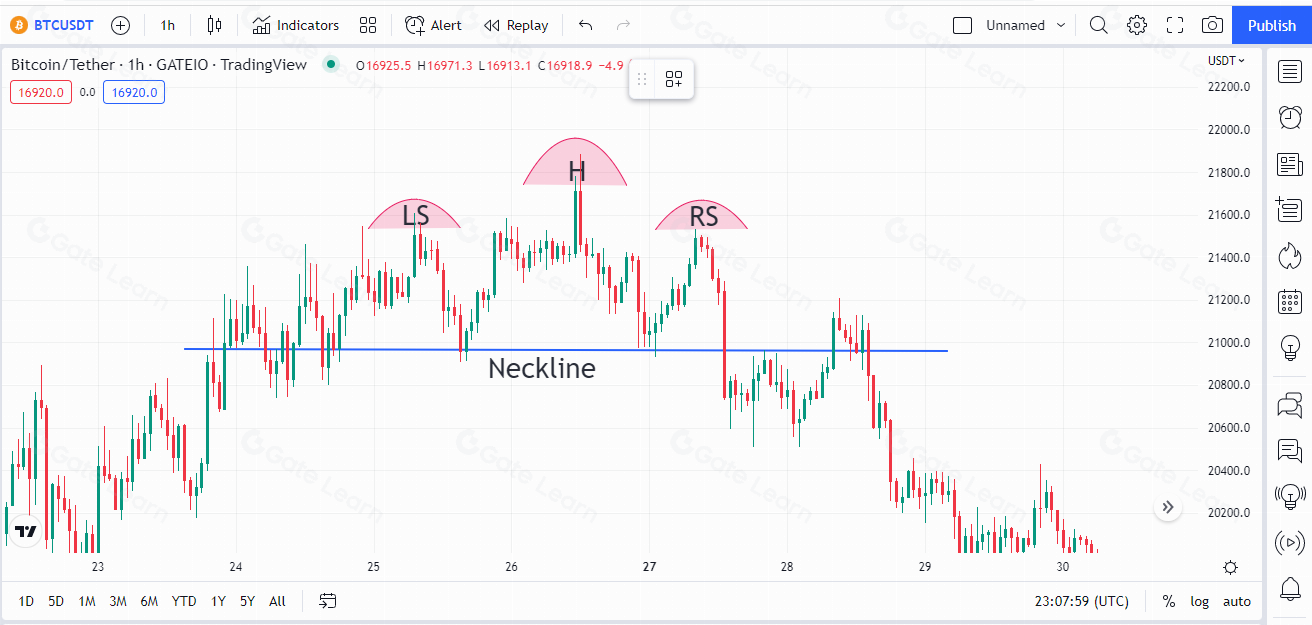Open the USDT currency dropdown

[x=1226, y=60]
